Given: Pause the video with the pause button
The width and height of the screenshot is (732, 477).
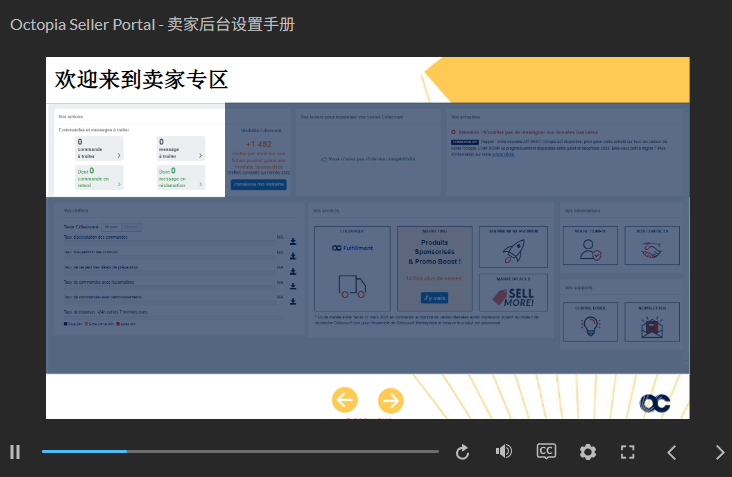Looking at the screenshot, I should [15, 452].
